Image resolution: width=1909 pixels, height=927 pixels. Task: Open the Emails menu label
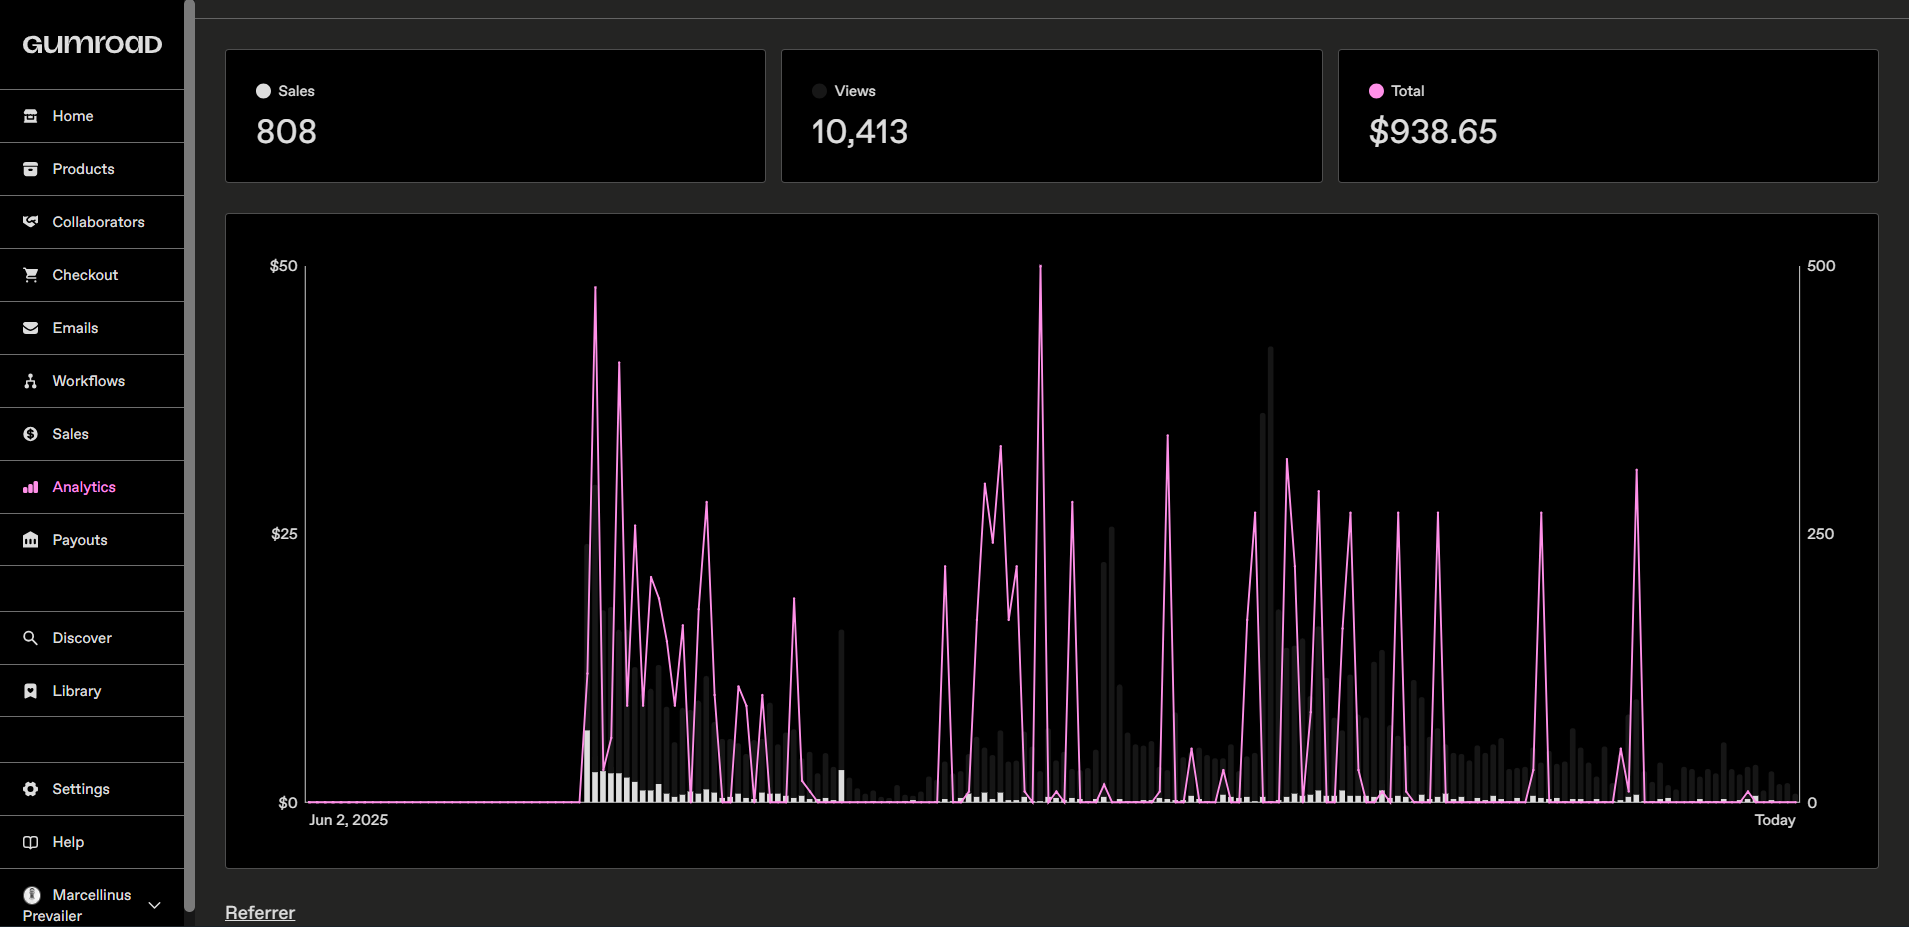click(75, 328)
